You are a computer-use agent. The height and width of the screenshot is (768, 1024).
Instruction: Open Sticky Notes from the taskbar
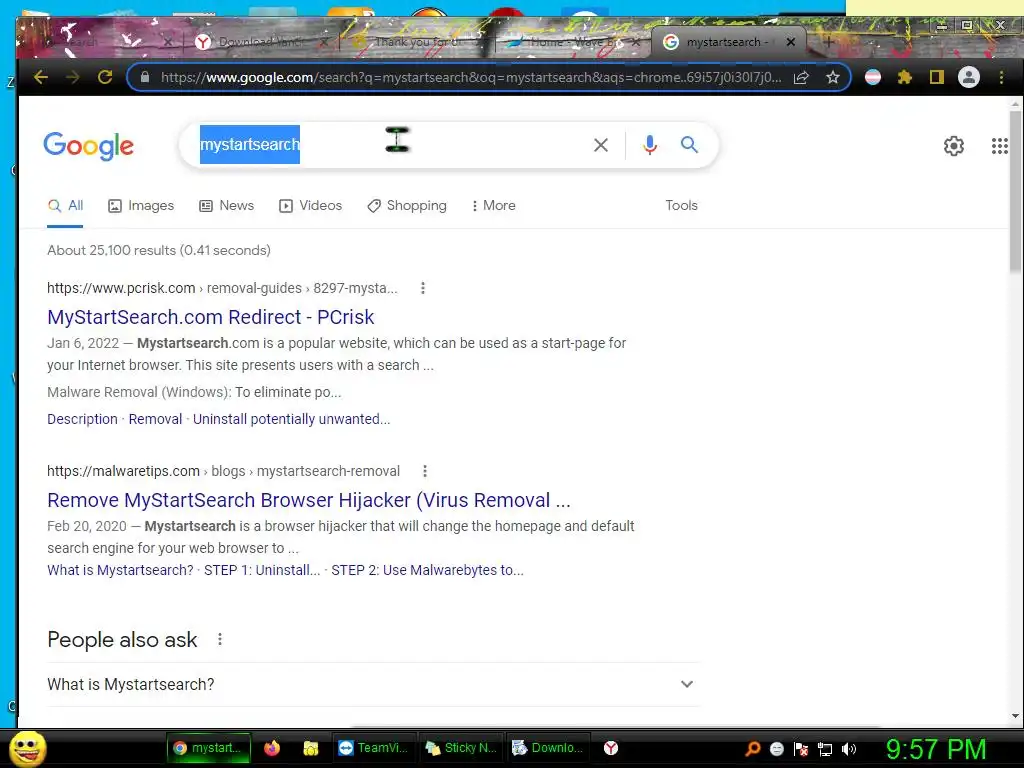(460, 748)
